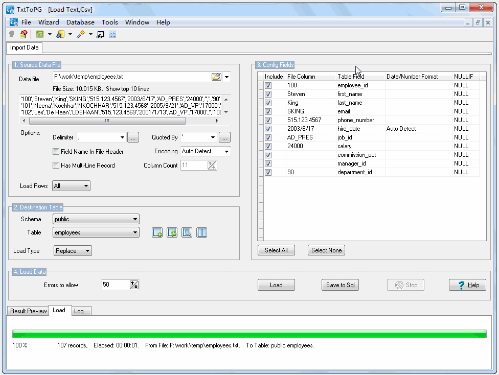Viewport: 499px width, 375px height.
Task: Click the green load progress bar
Action: 249,334
